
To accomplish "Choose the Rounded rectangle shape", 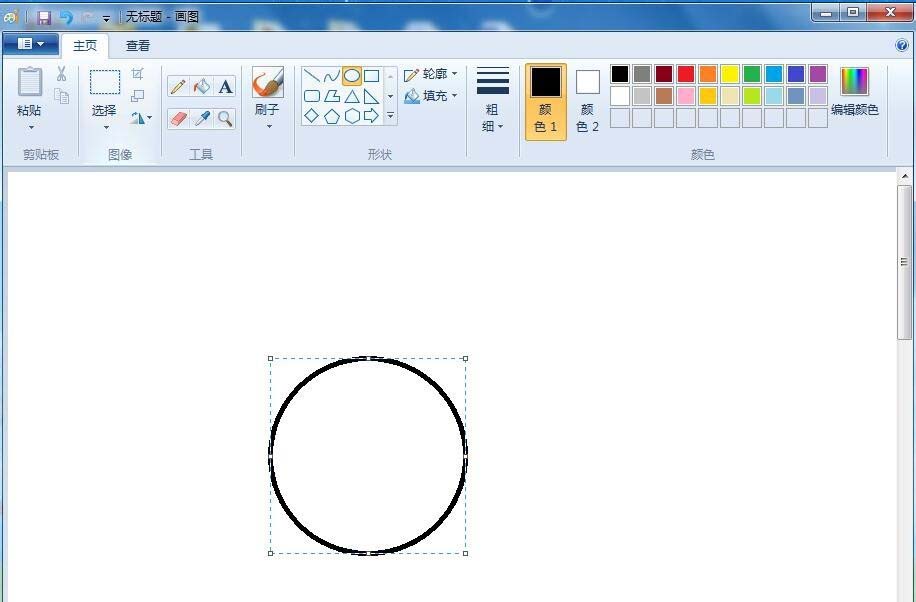I will pyautogui.click(x=311, y=96).
